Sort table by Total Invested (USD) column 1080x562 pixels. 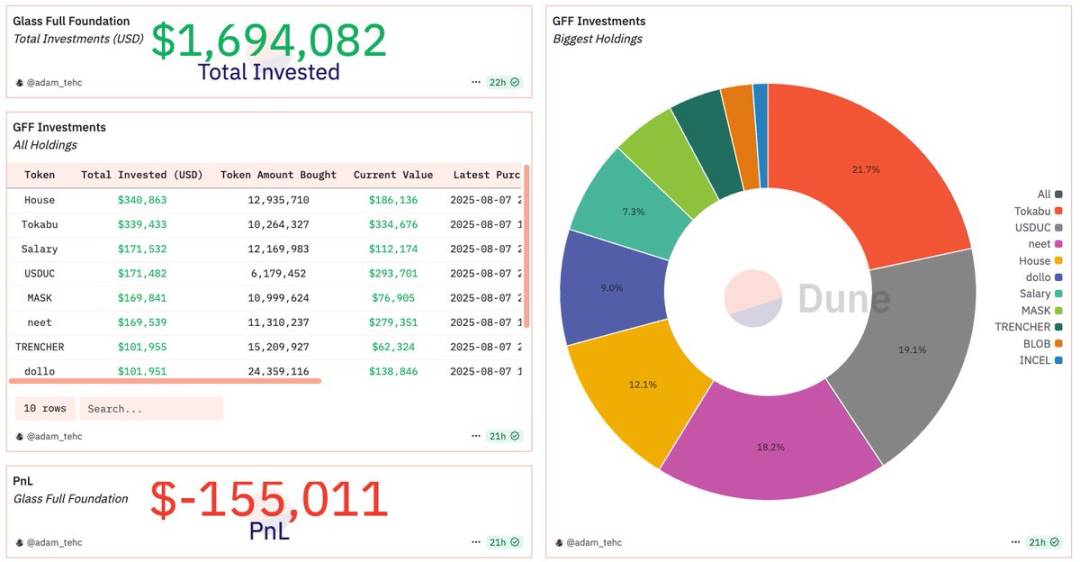141,175
